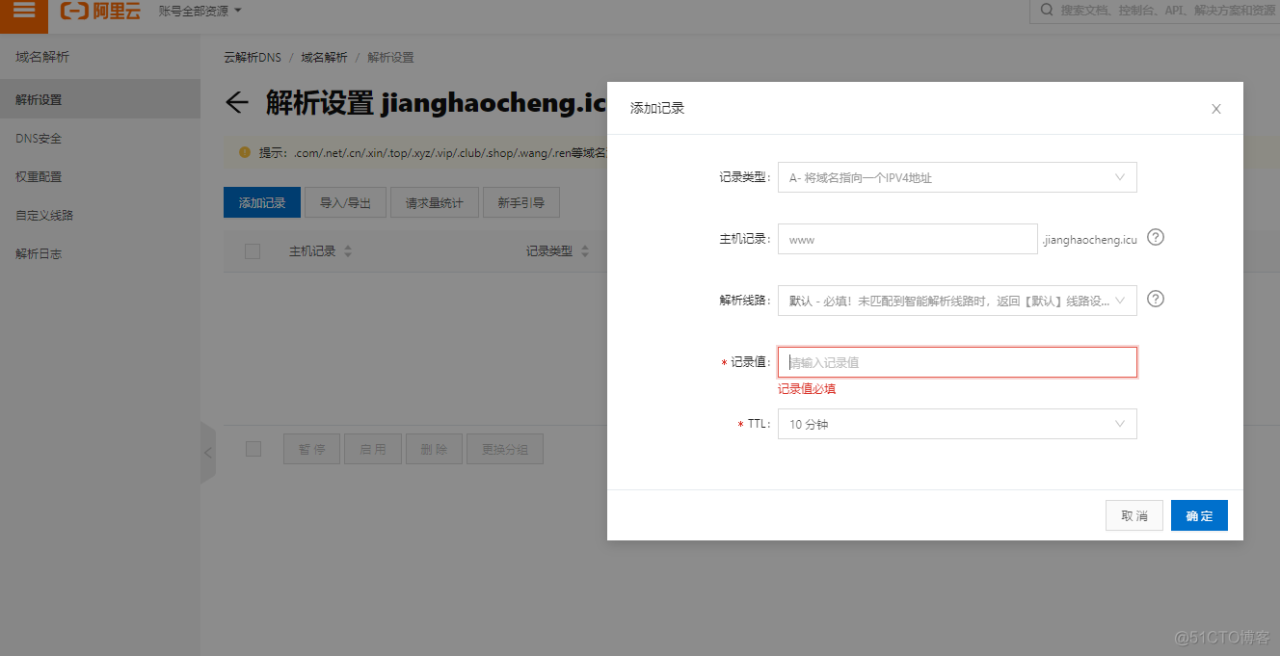Image resolution: width=1280 pixels, height=656 pixels.
Task: Go back with the arrow beside 解析设置
Action: pos(237,102)
